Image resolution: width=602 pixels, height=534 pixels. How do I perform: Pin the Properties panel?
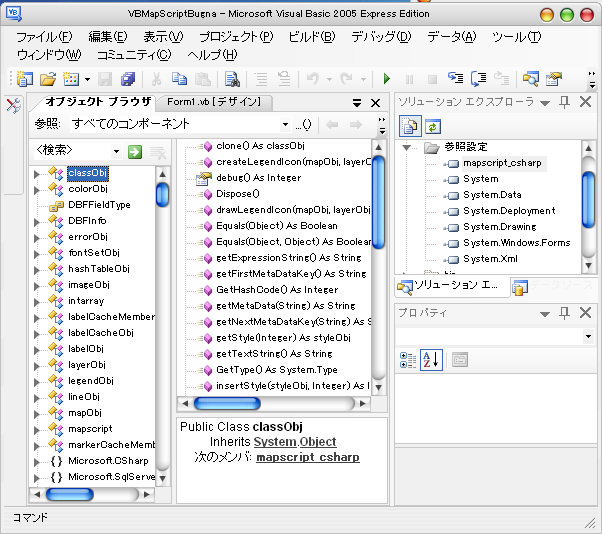click(564, 313)
